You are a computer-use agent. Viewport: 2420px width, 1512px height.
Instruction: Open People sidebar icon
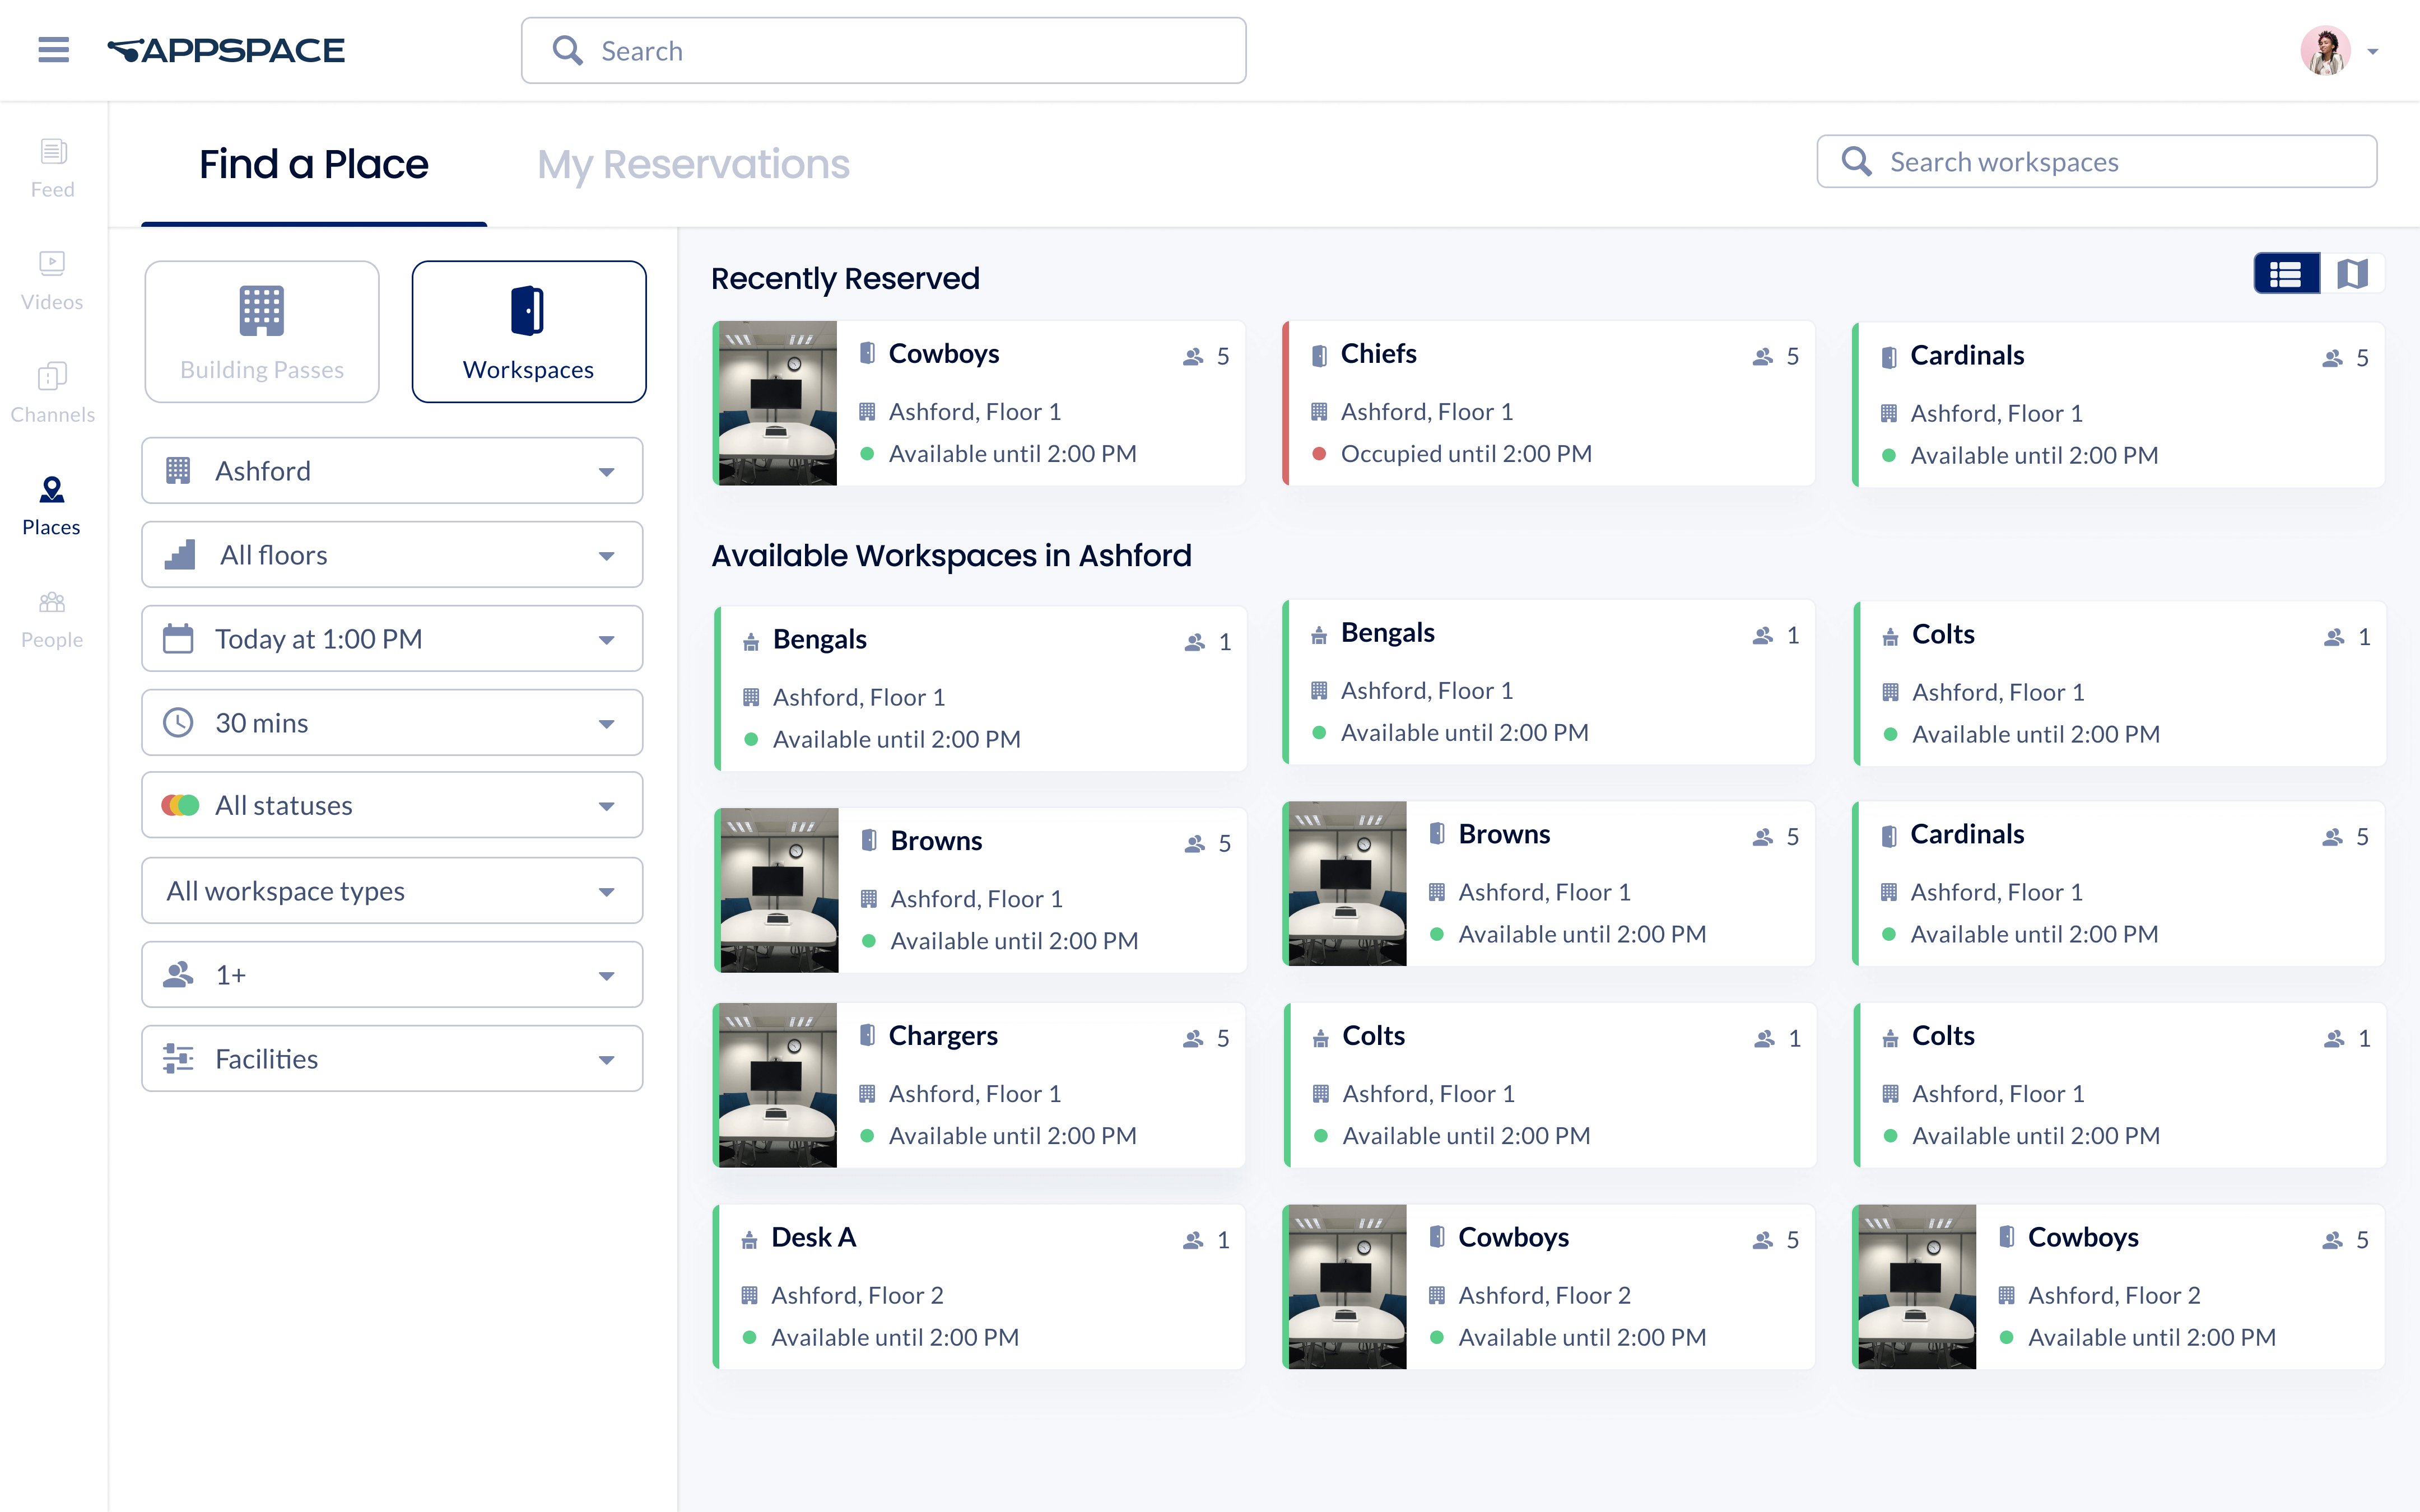click(53, 618)
